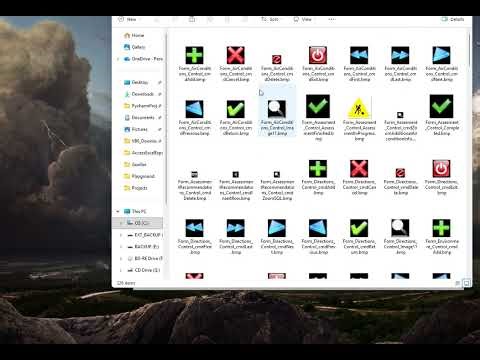Open the VBE_Docume folder in sidebar
The image size is (480, 360).
pyautogui.click(x=140, y=141)
